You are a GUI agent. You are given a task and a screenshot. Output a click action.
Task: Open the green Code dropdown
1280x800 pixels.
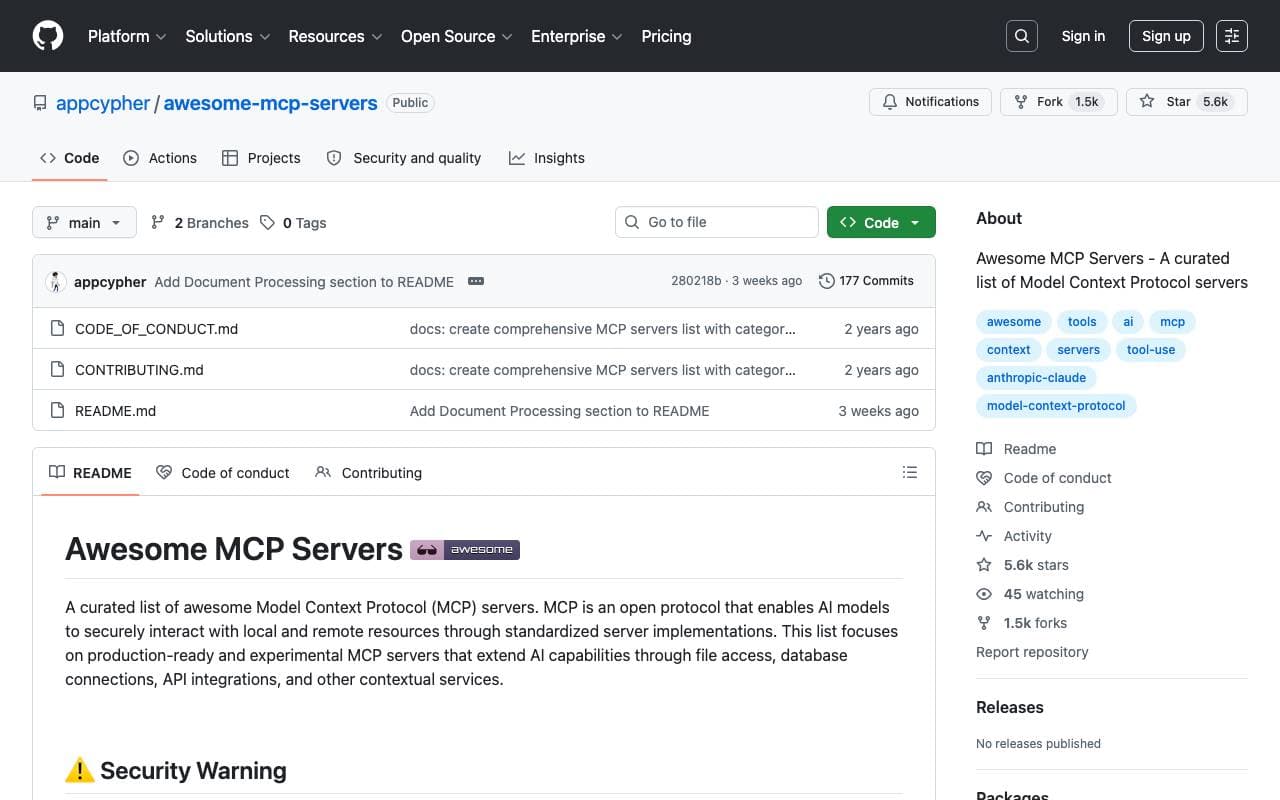881,222
